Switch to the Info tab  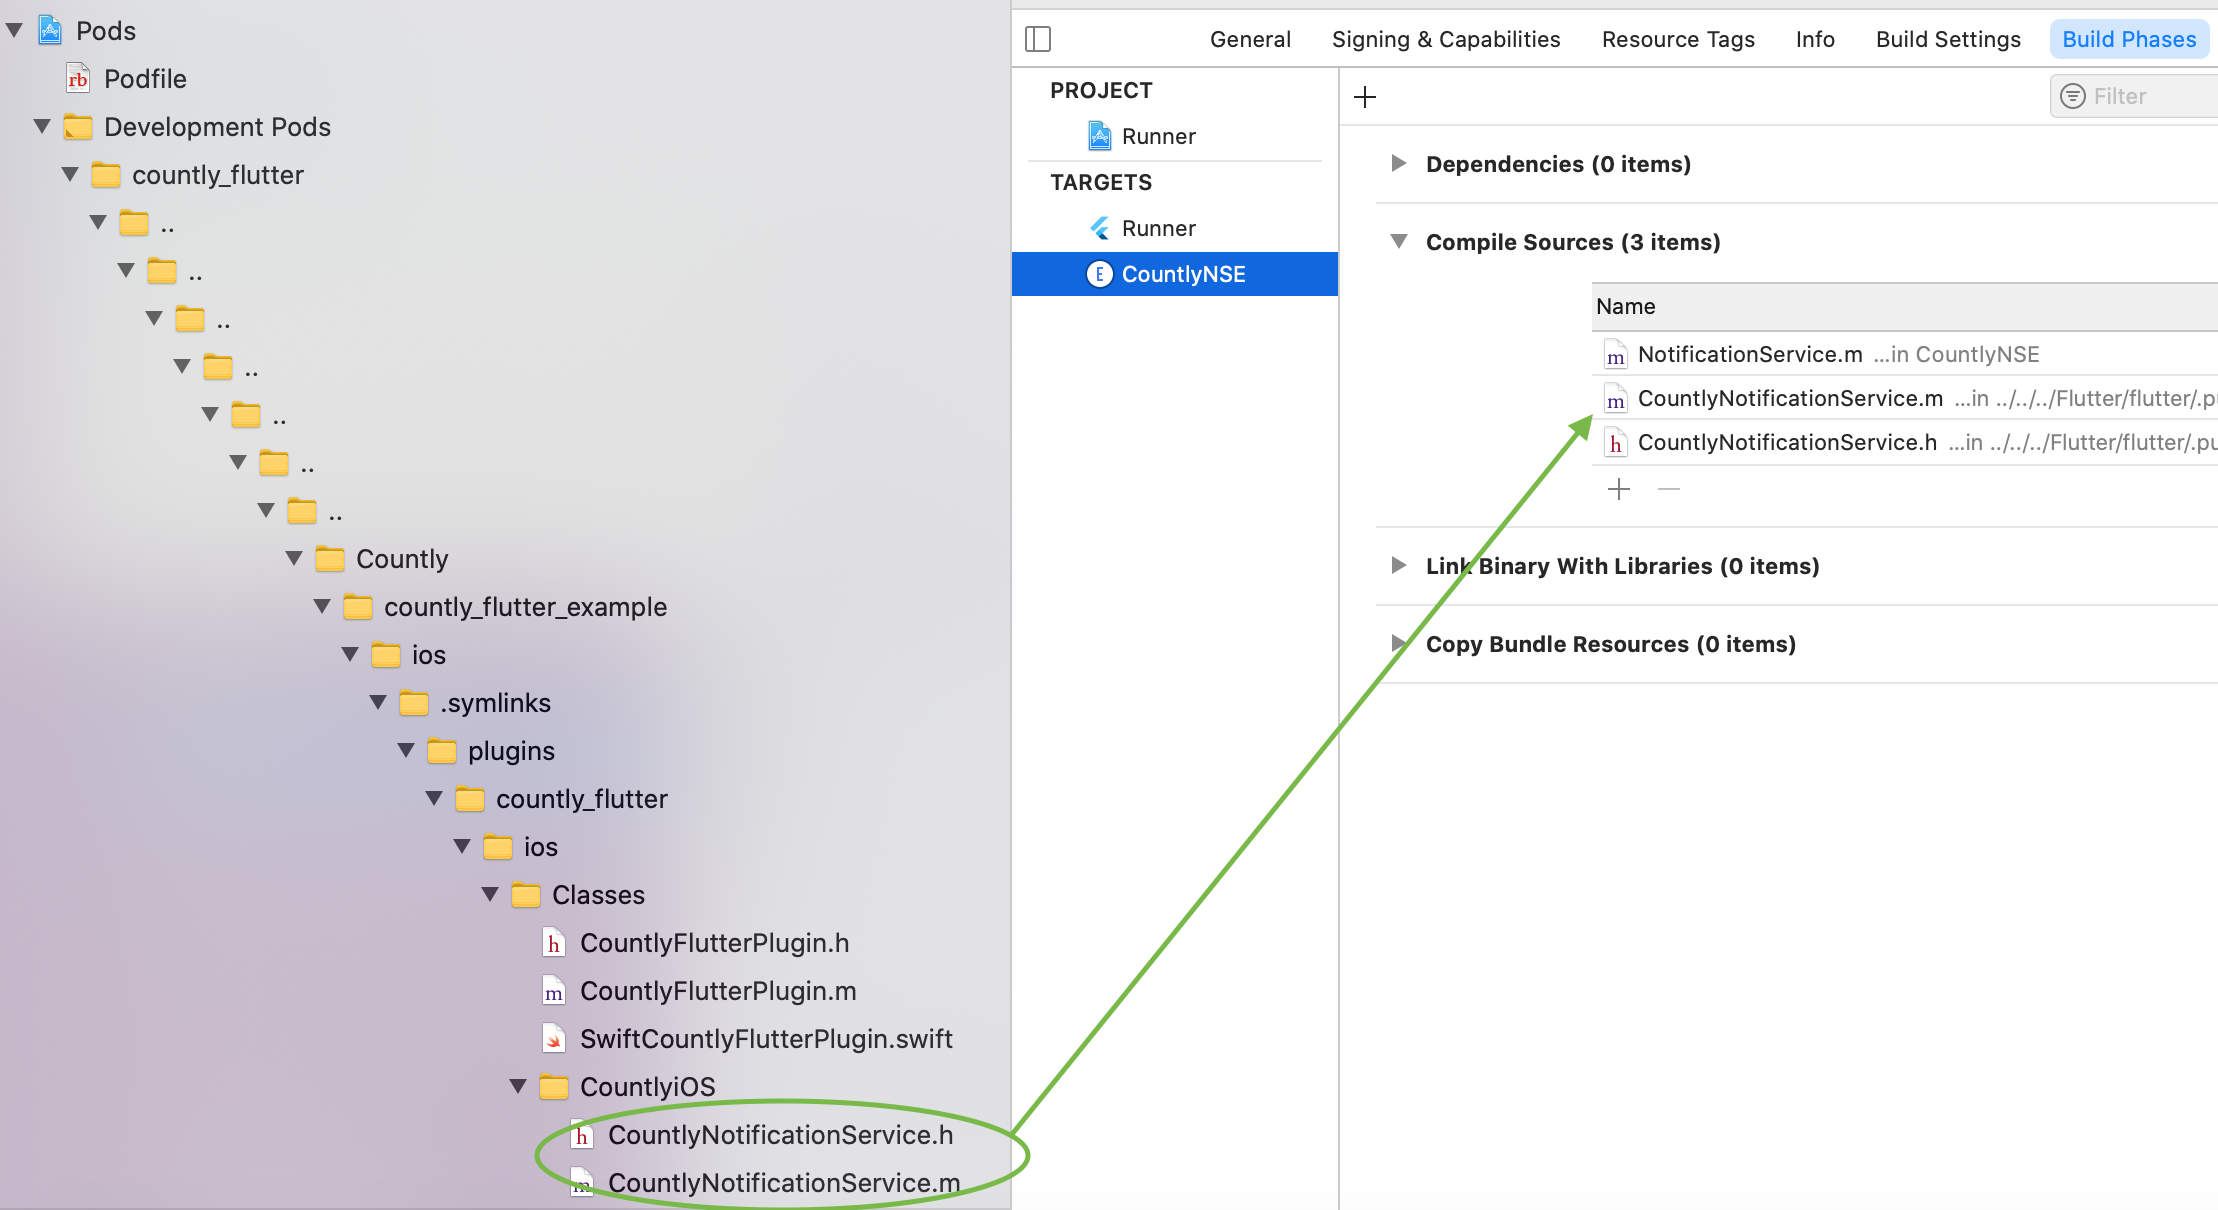pos(1815,39)
